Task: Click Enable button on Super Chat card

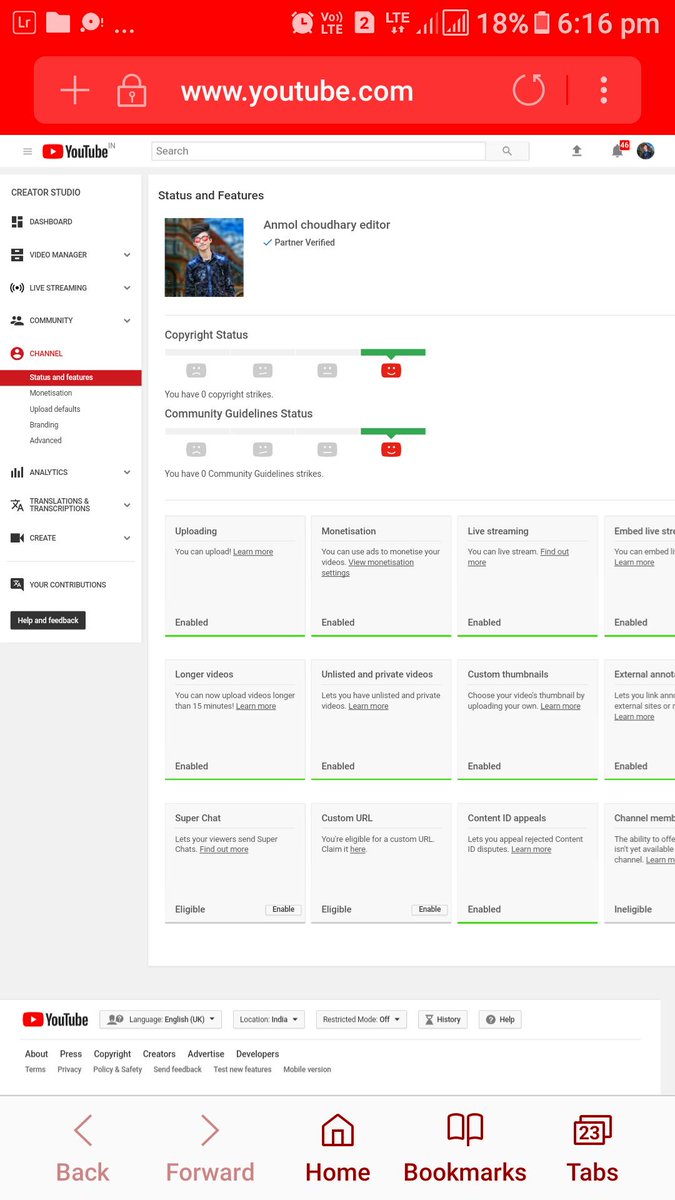Action: 284,909
